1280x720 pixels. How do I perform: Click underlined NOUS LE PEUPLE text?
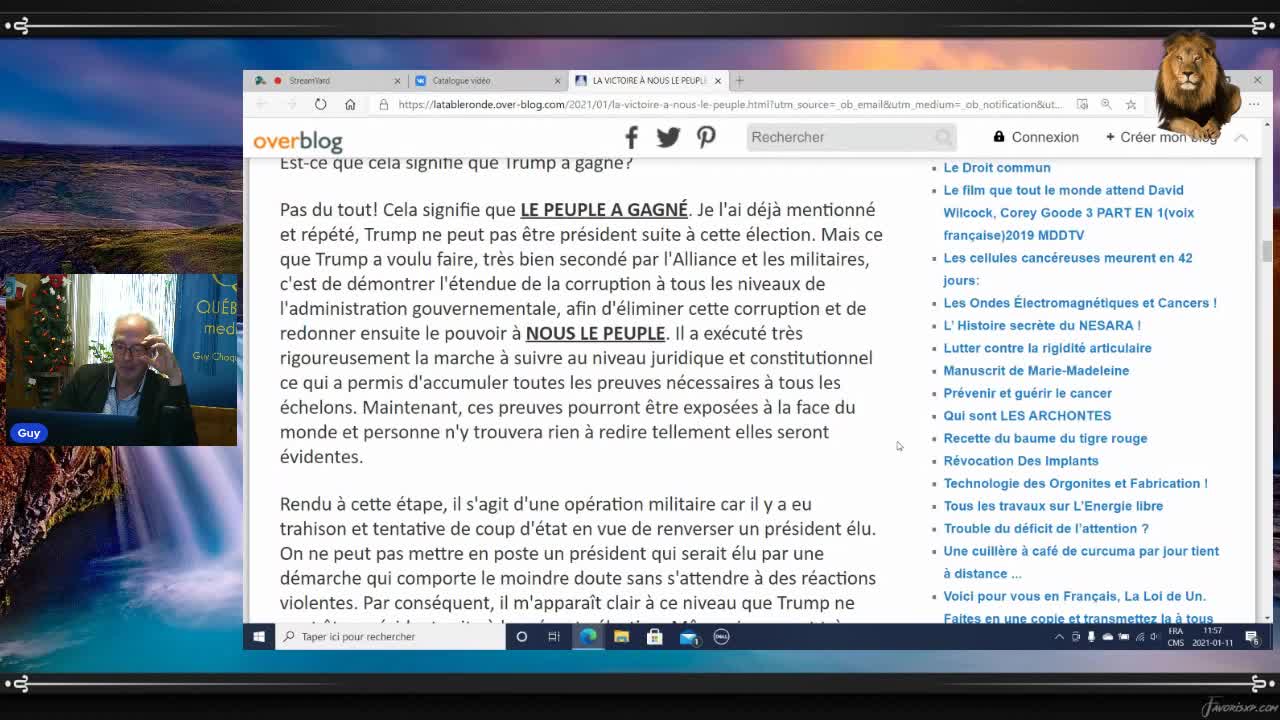pos(595,333)
